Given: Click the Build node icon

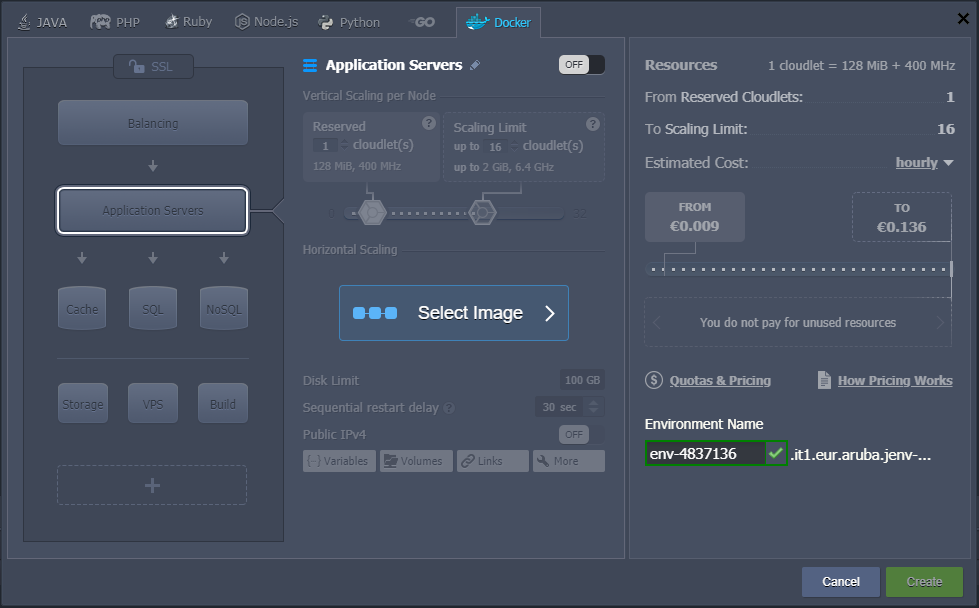Looking at the screenshot, I should (x=222, y=403).
